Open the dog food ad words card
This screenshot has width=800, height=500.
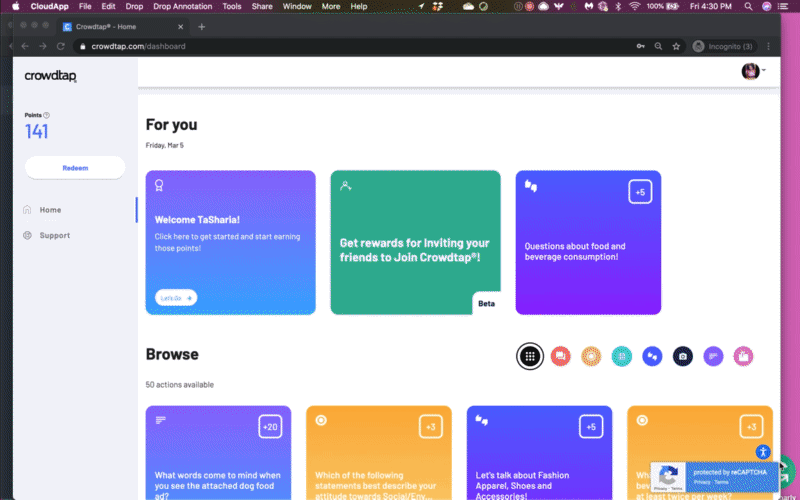(x=218, y=453)
